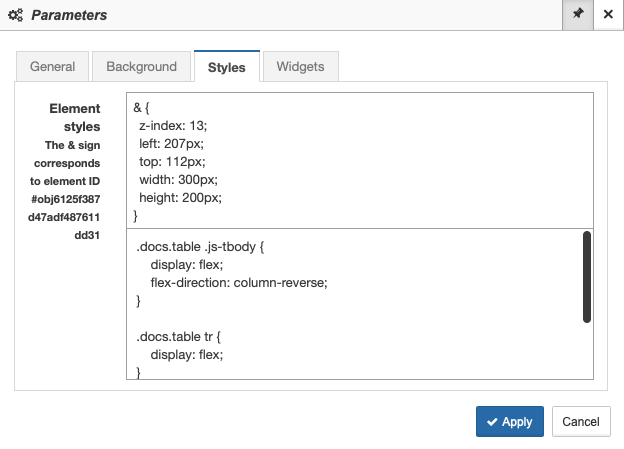
Task: Click the 'Element styles' label
Action: (x=75, y=117)
